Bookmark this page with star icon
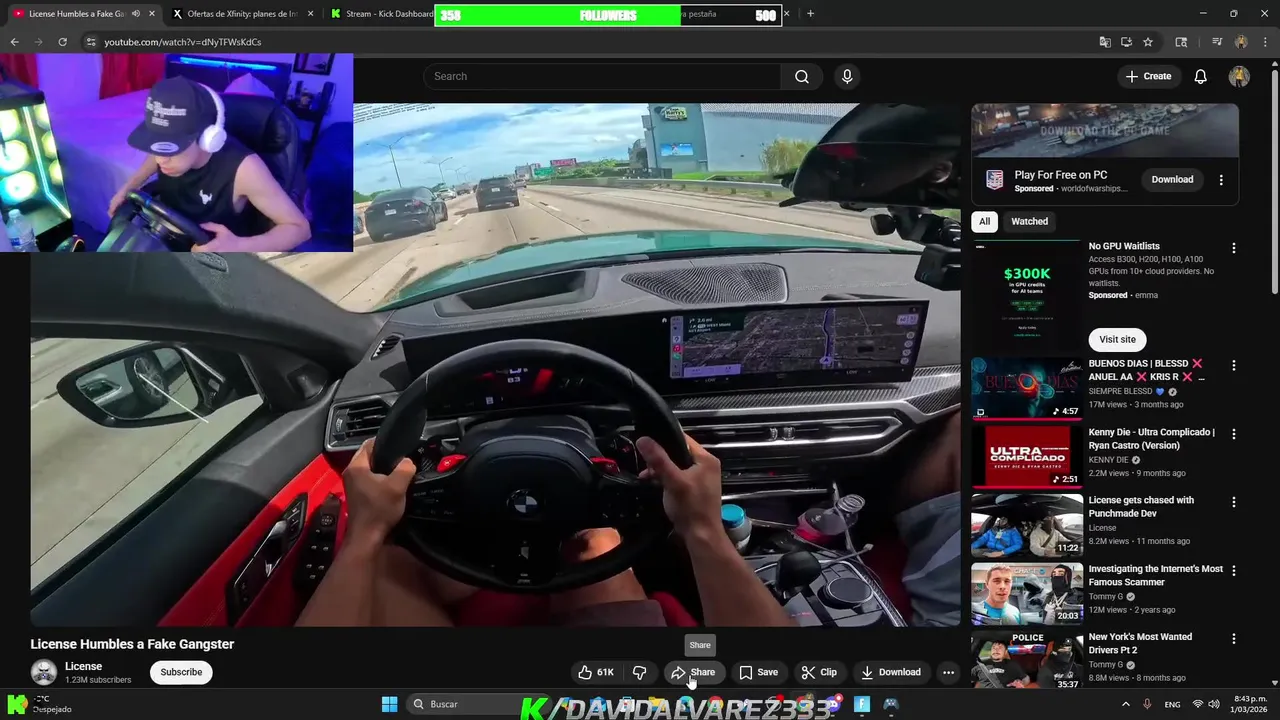Screen dimensions: 1280x720 (1148, 42)
